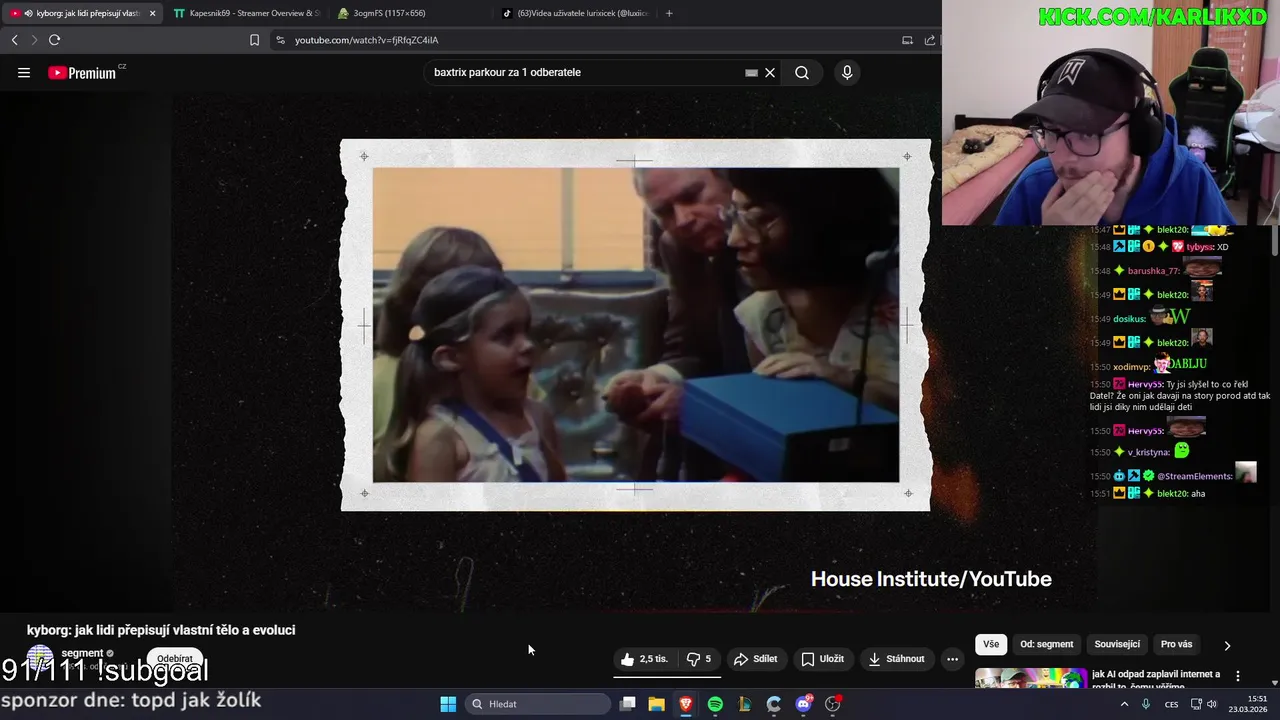Screen dimensions: 1280x720
Task: Select tybyss's XD chat message
Action: pyautogui.click(x=1160, y=247)
